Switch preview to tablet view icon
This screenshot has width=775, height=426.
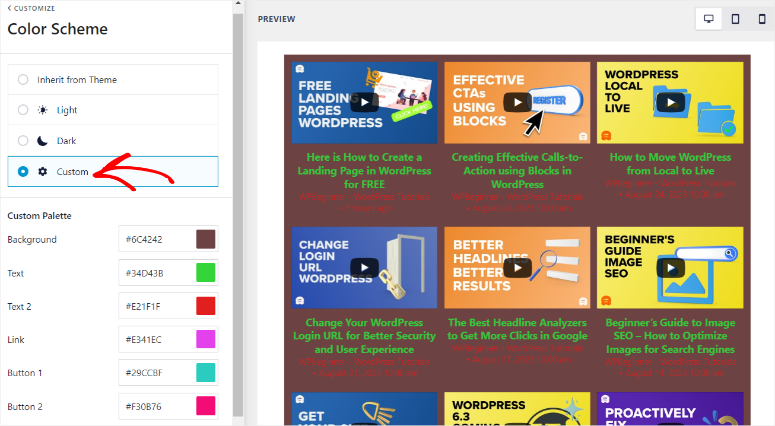(x=735, y=19)
